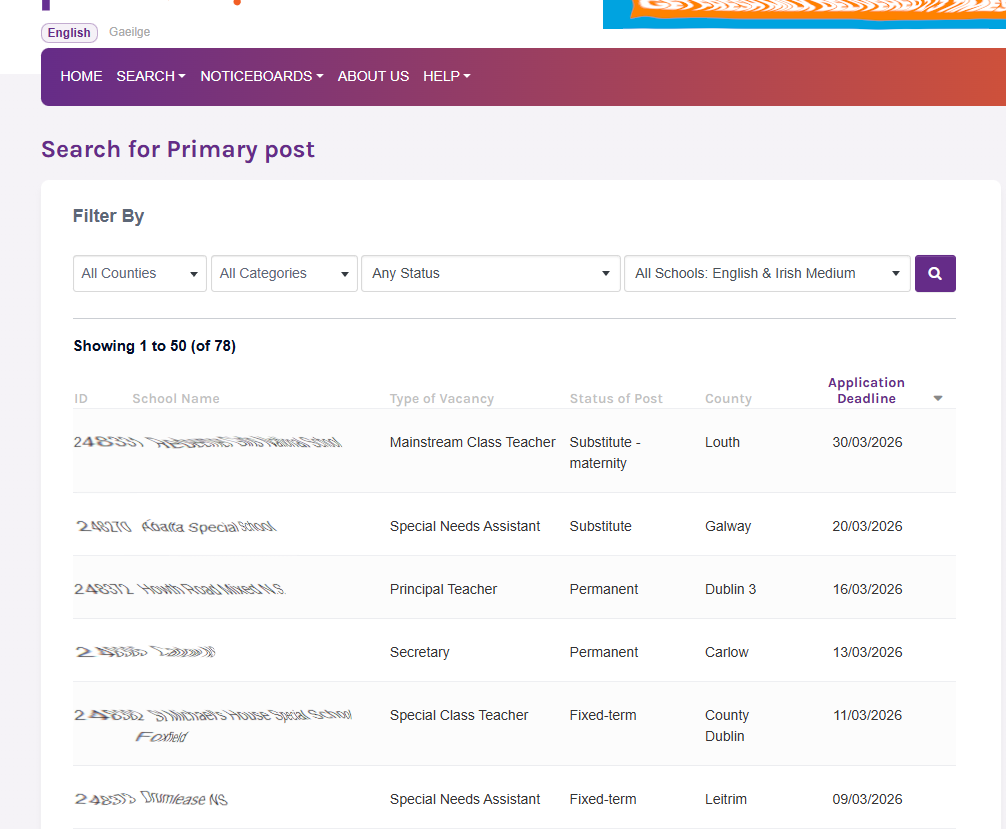The width and height of the screenshot is (1006, 829).
Task: Toggle sorting on the Application Deadline column
Action: click(866, 390)
